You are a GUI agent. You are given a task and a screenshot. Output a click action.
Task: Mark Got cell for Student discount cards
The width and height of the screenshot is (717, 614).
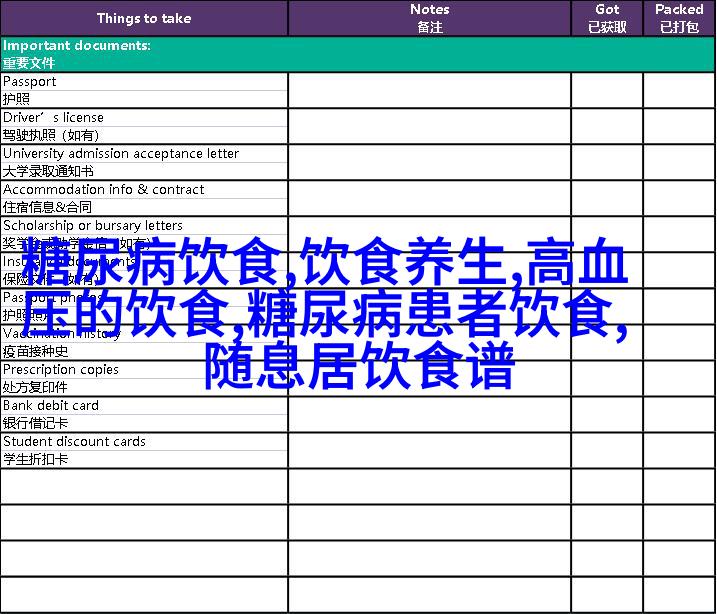(x=606, y=450)
